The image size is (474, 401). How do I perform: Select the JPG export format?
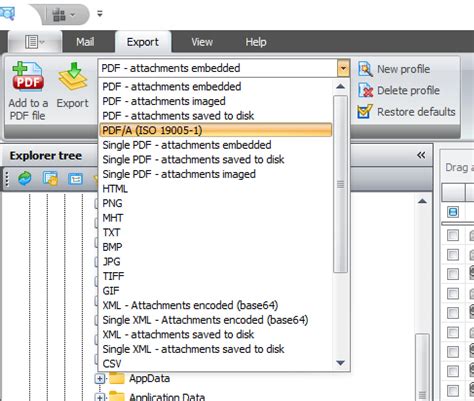coord(215,262)
